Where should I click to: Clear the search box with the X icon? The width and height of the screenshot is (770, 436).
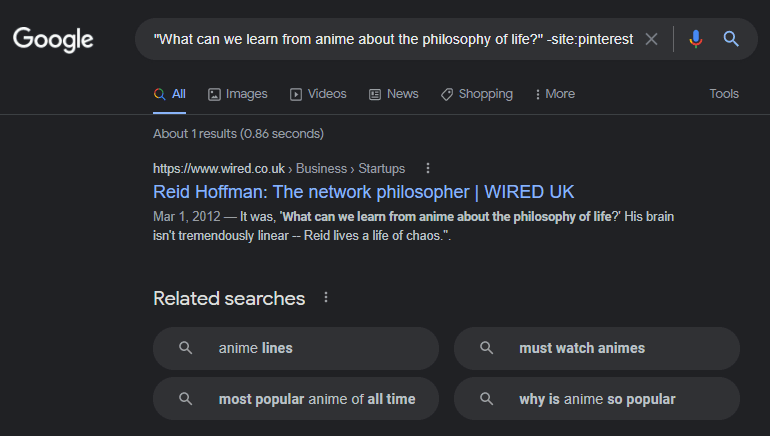point(652,39)
